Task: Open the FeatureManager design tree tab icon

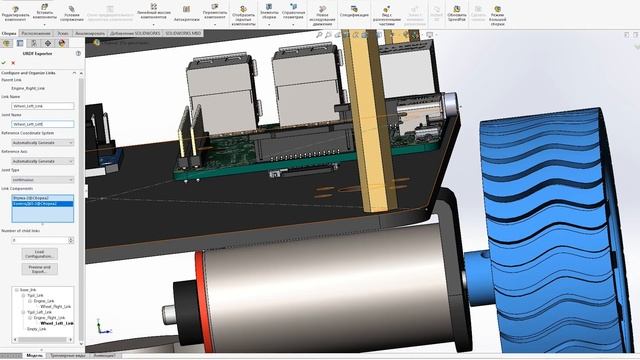Action: 6,43
